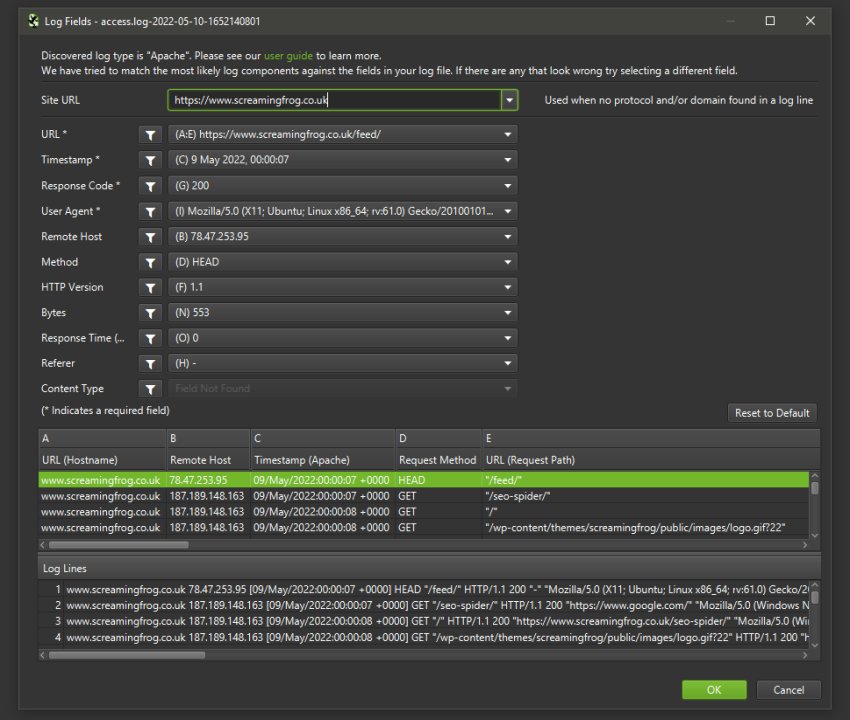The image size is (850, 720).
Task: Click the HEAD request method cell
Action: (x=439, y=480)
